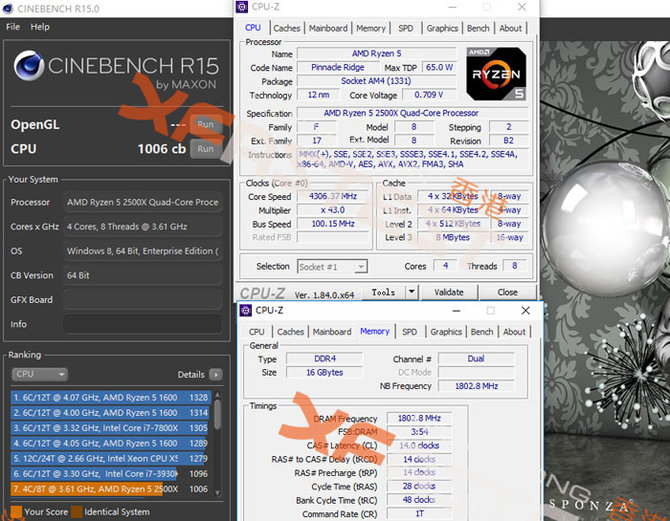The image size is (670, 521).
Task: Switch to Bench tab in upper CPU-Z
Action: pos(478,28)
